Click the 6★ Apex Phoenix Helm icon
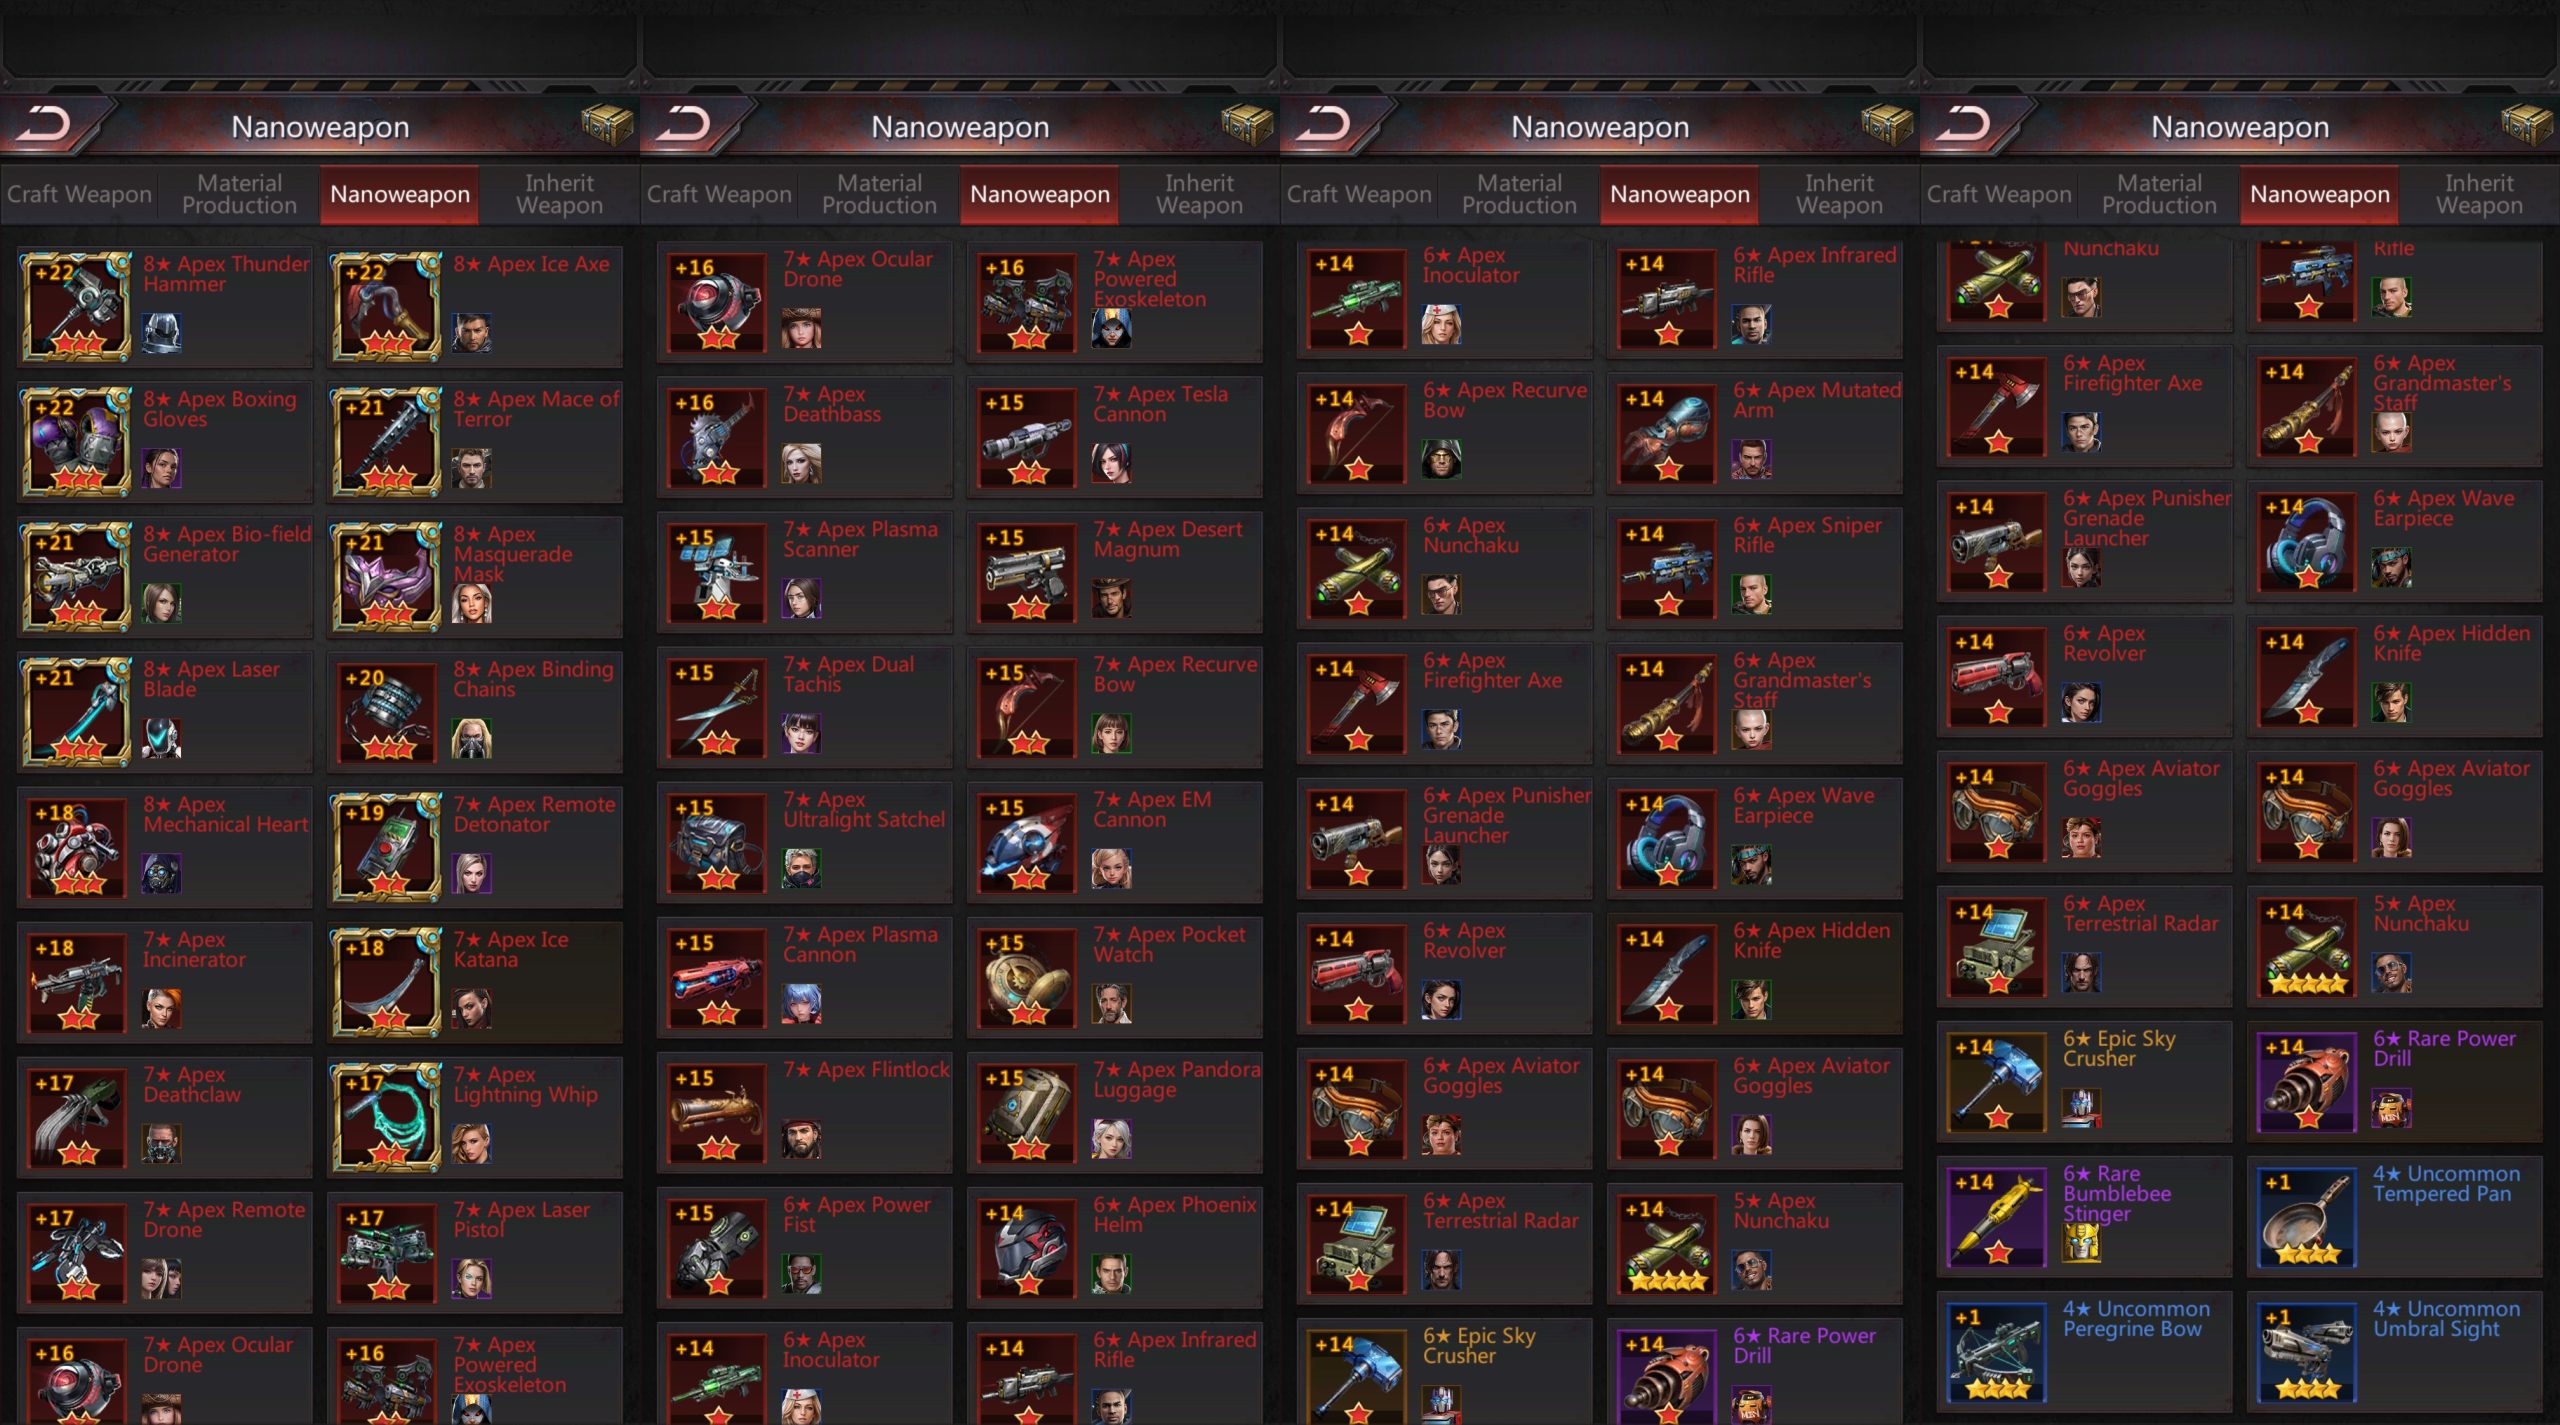This screenshot has width=2560, height=1425. [1027, 1249]
